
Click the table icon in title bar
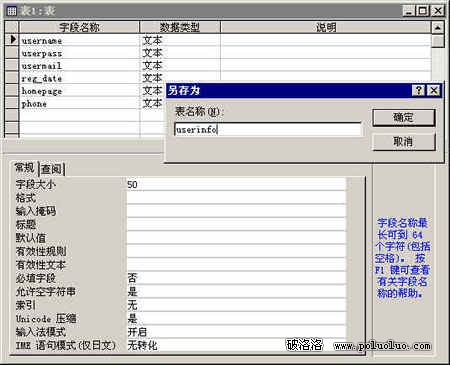pos(11,11)
